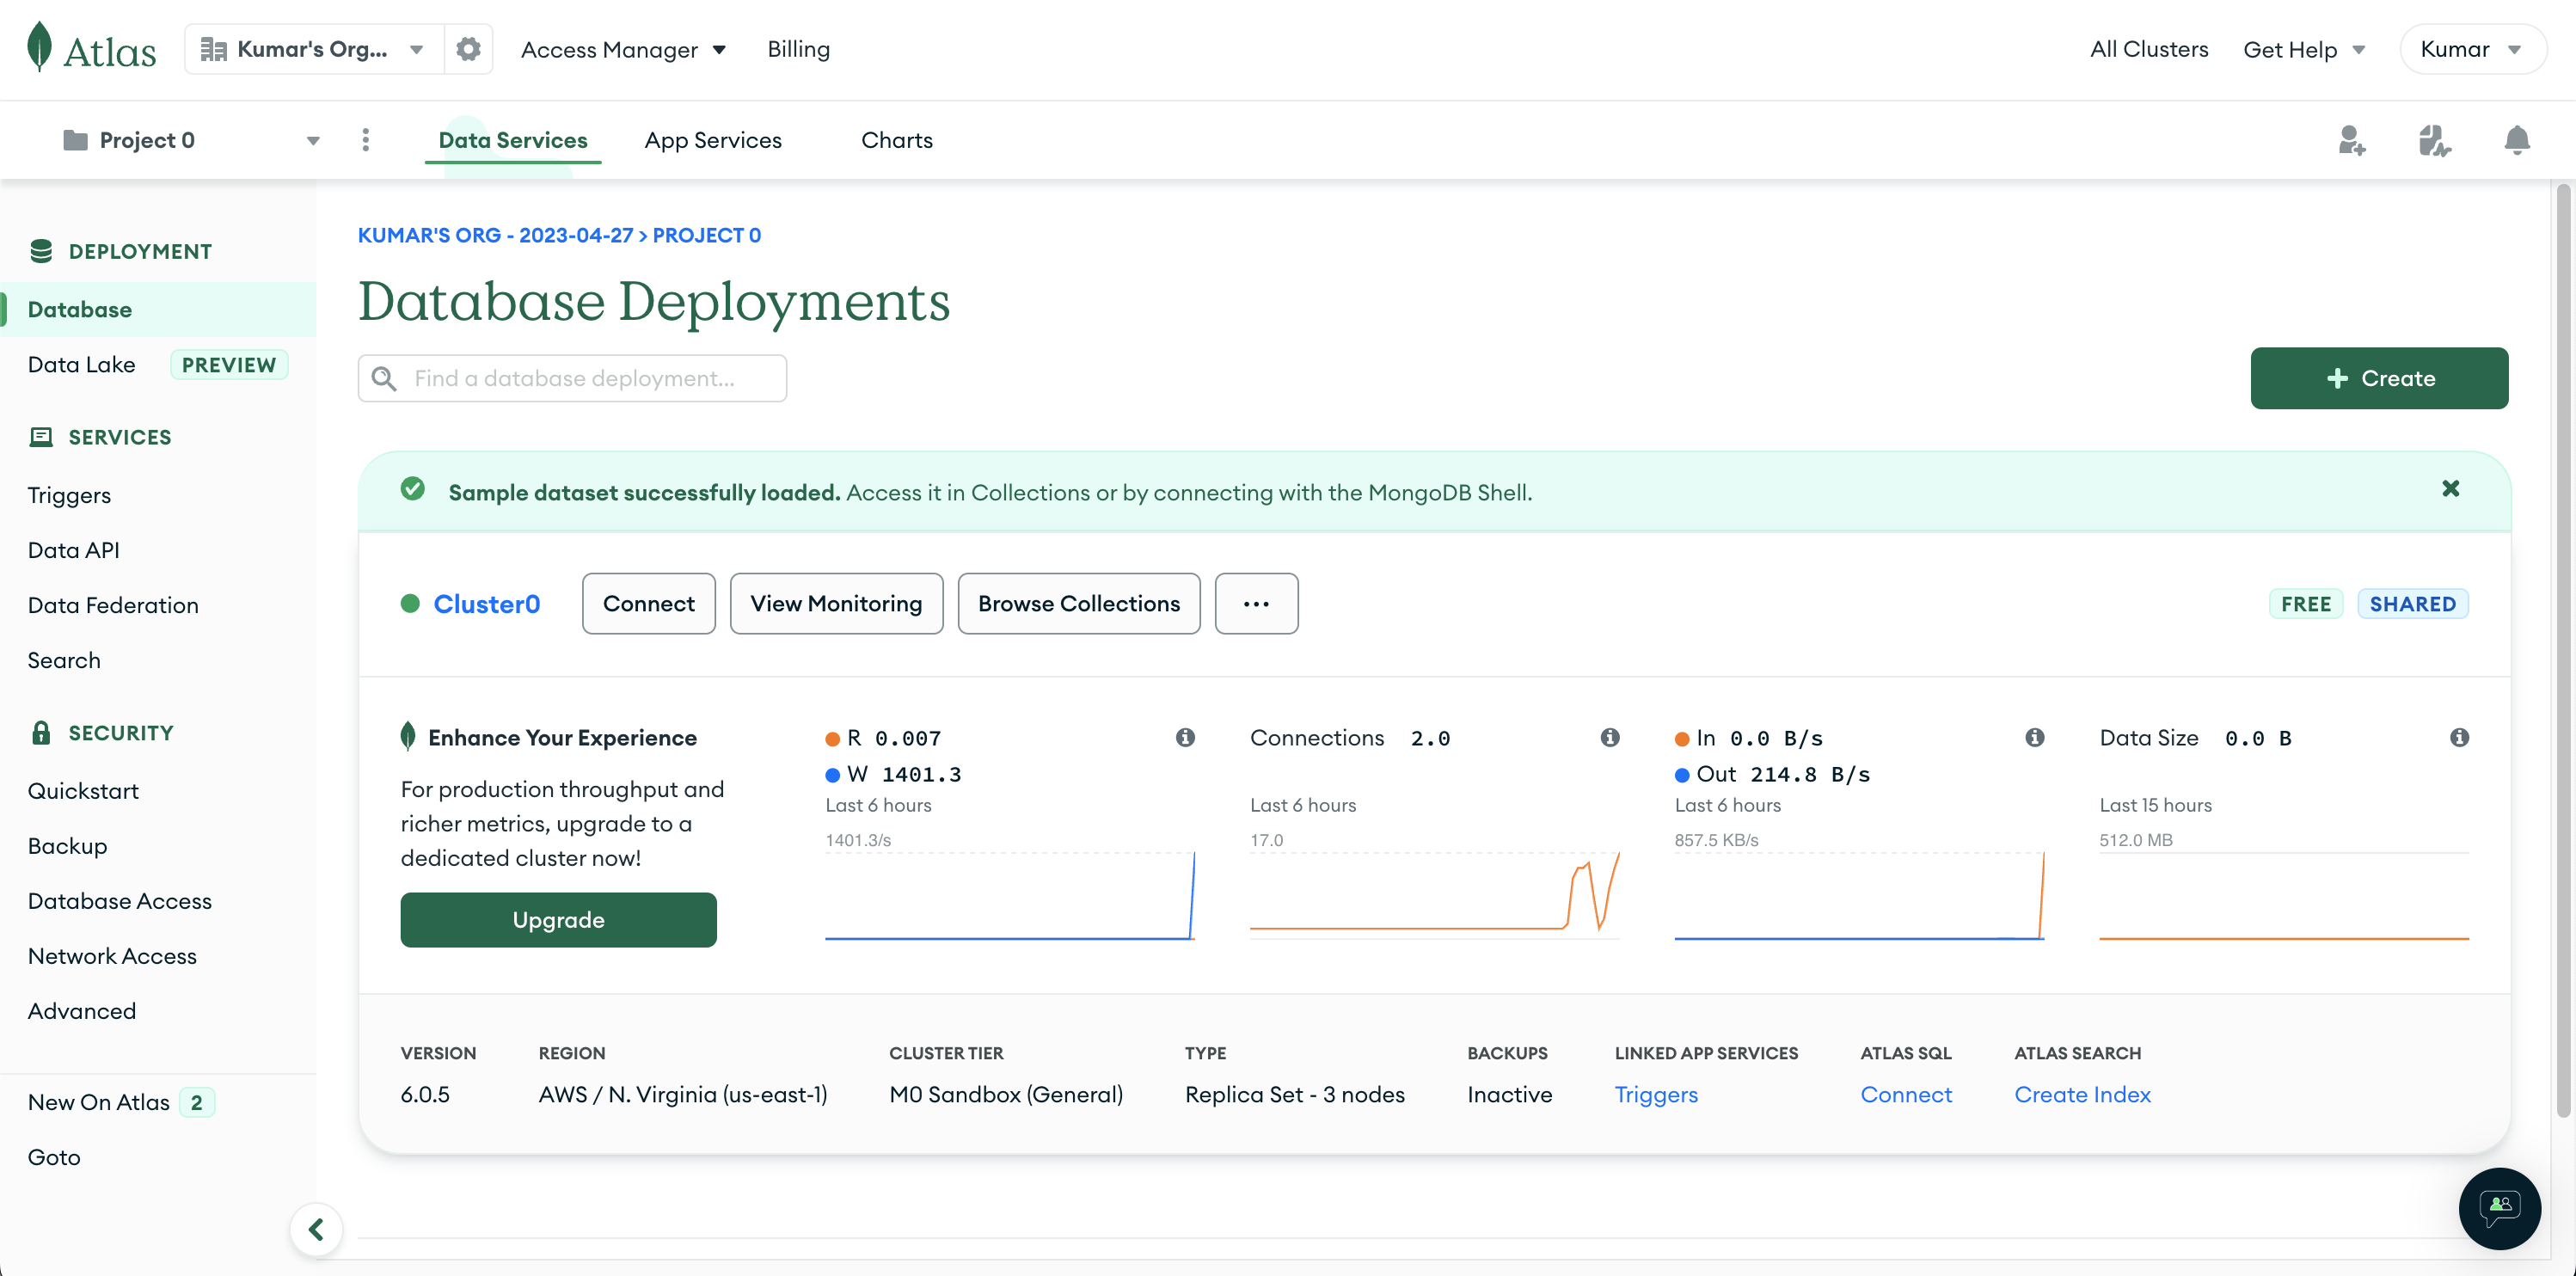Screen dimensions: 2576x1276
Task: Open Triggers link under Linked App Services
Action: click(x=1656, y=1094)
